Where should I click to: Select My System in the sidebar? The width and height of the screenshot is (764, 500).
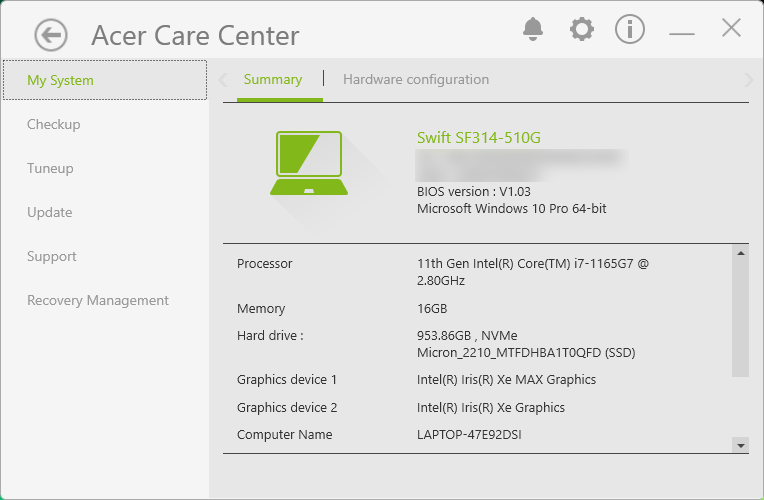(60, 81)
